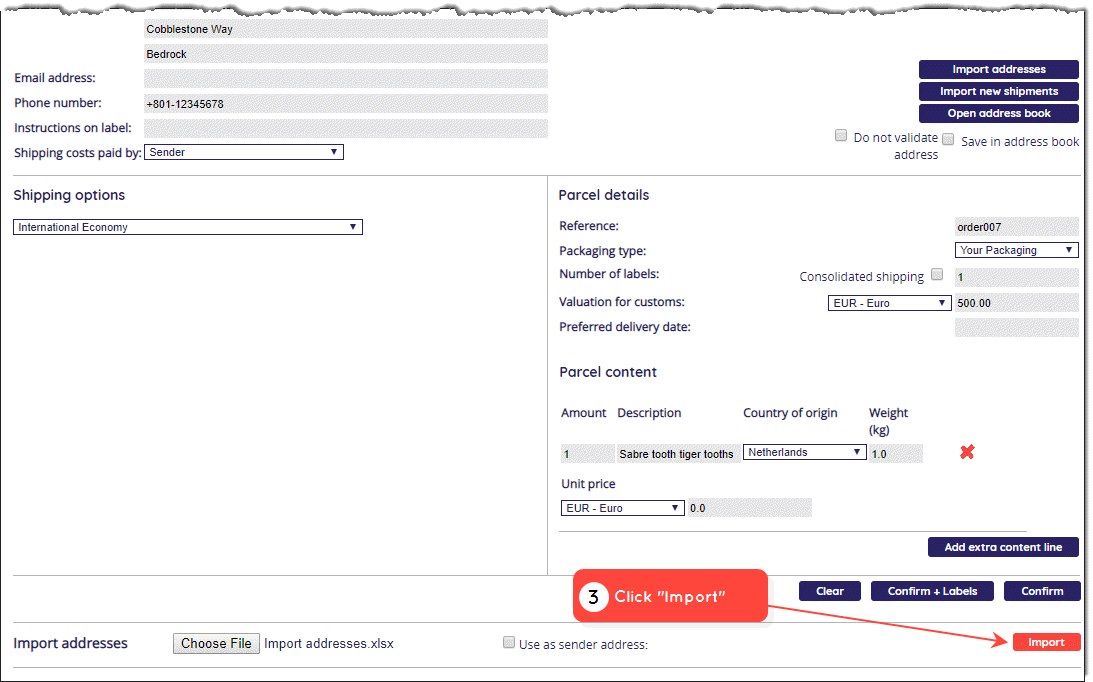Click the Country of origin column header

coord(790,413)
